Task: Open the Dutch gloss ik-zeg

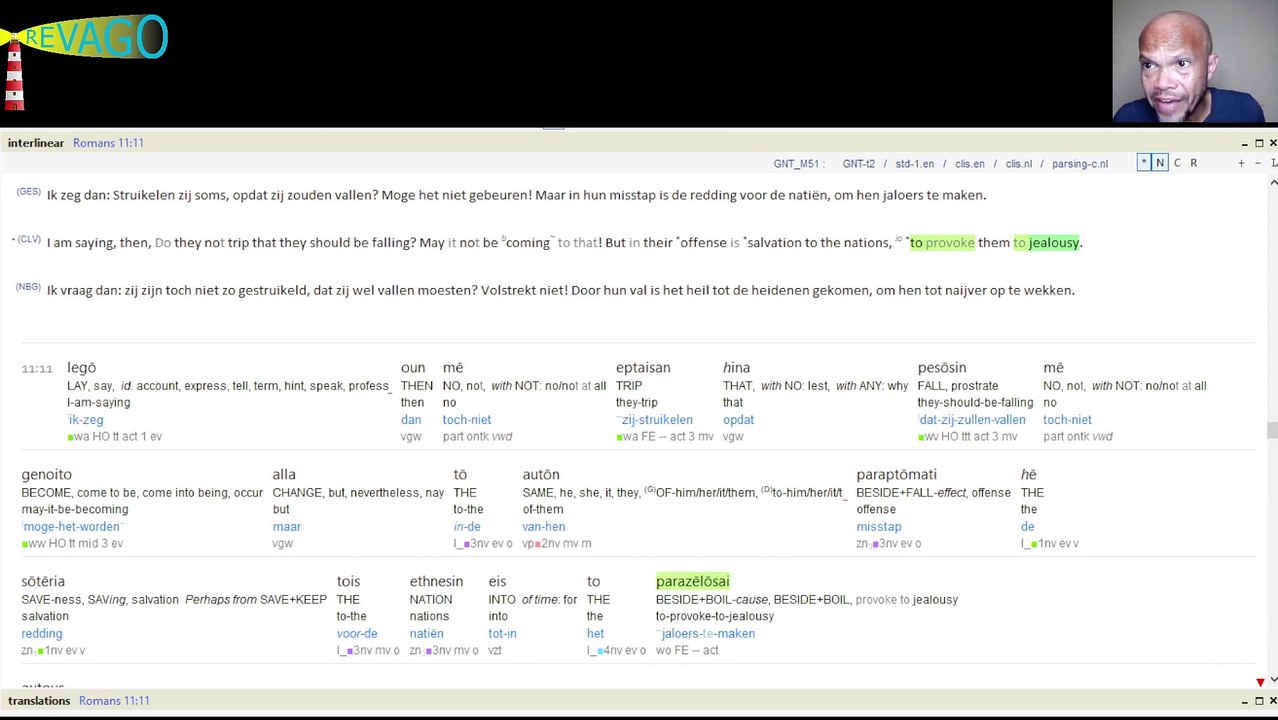Action: coord(85,420)
